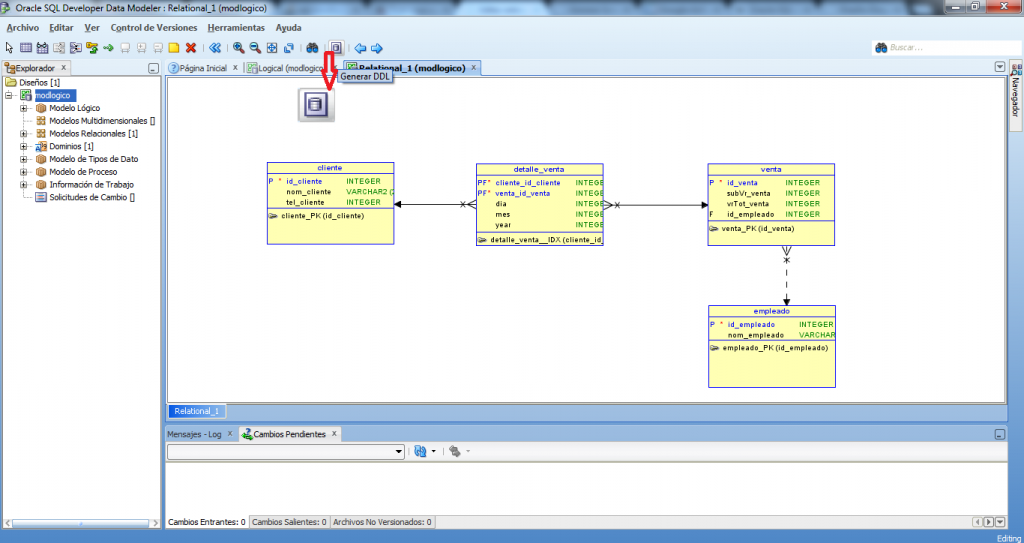
Task: Switch to the Mensajes - Log tab
Action: (x=194, y=434)
